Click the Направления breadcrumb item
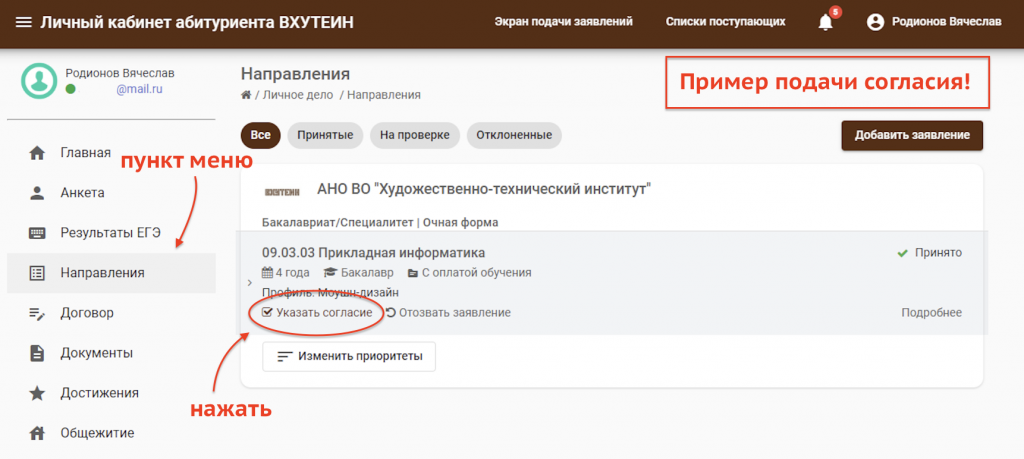 click(384, 95)
